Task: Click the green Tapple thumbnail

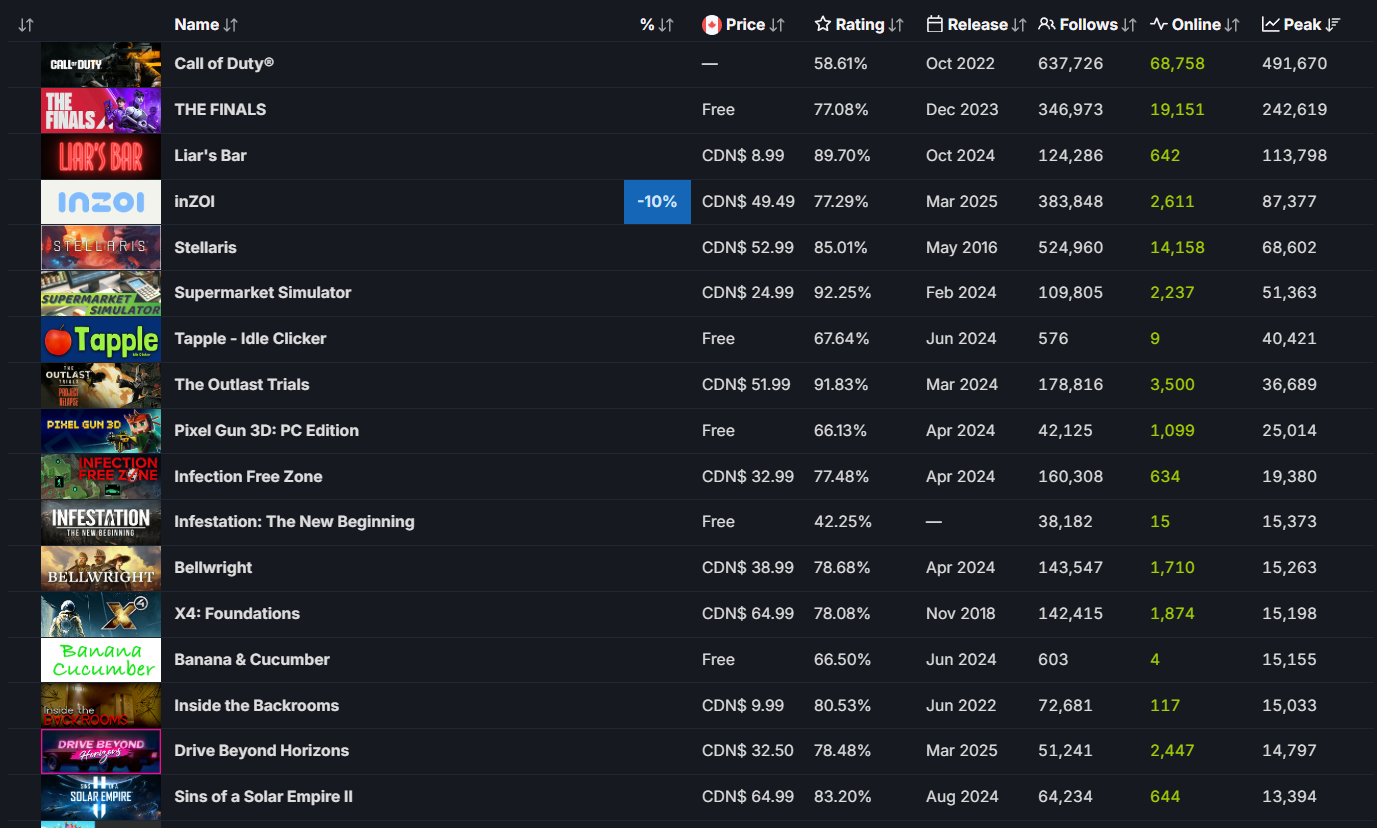Action: (x=101, y=339)
